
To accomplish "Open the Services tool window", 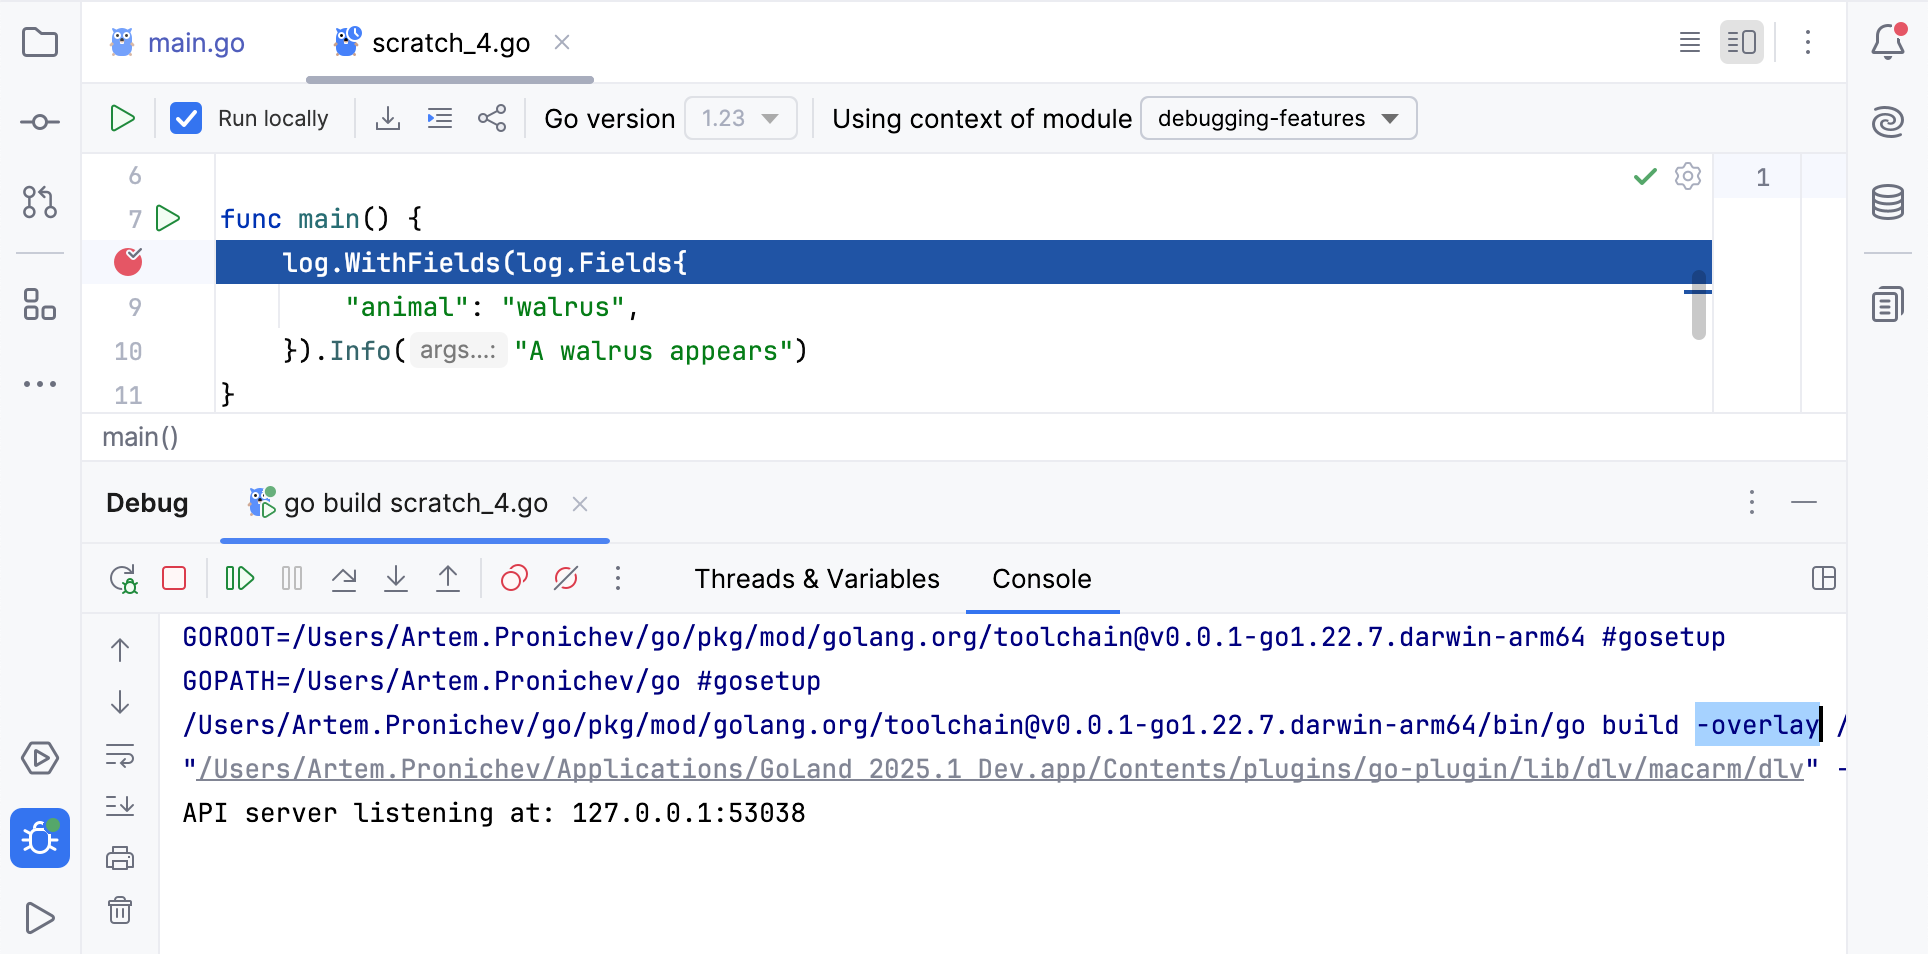I will pyautogui.click(x=40, y=759).
